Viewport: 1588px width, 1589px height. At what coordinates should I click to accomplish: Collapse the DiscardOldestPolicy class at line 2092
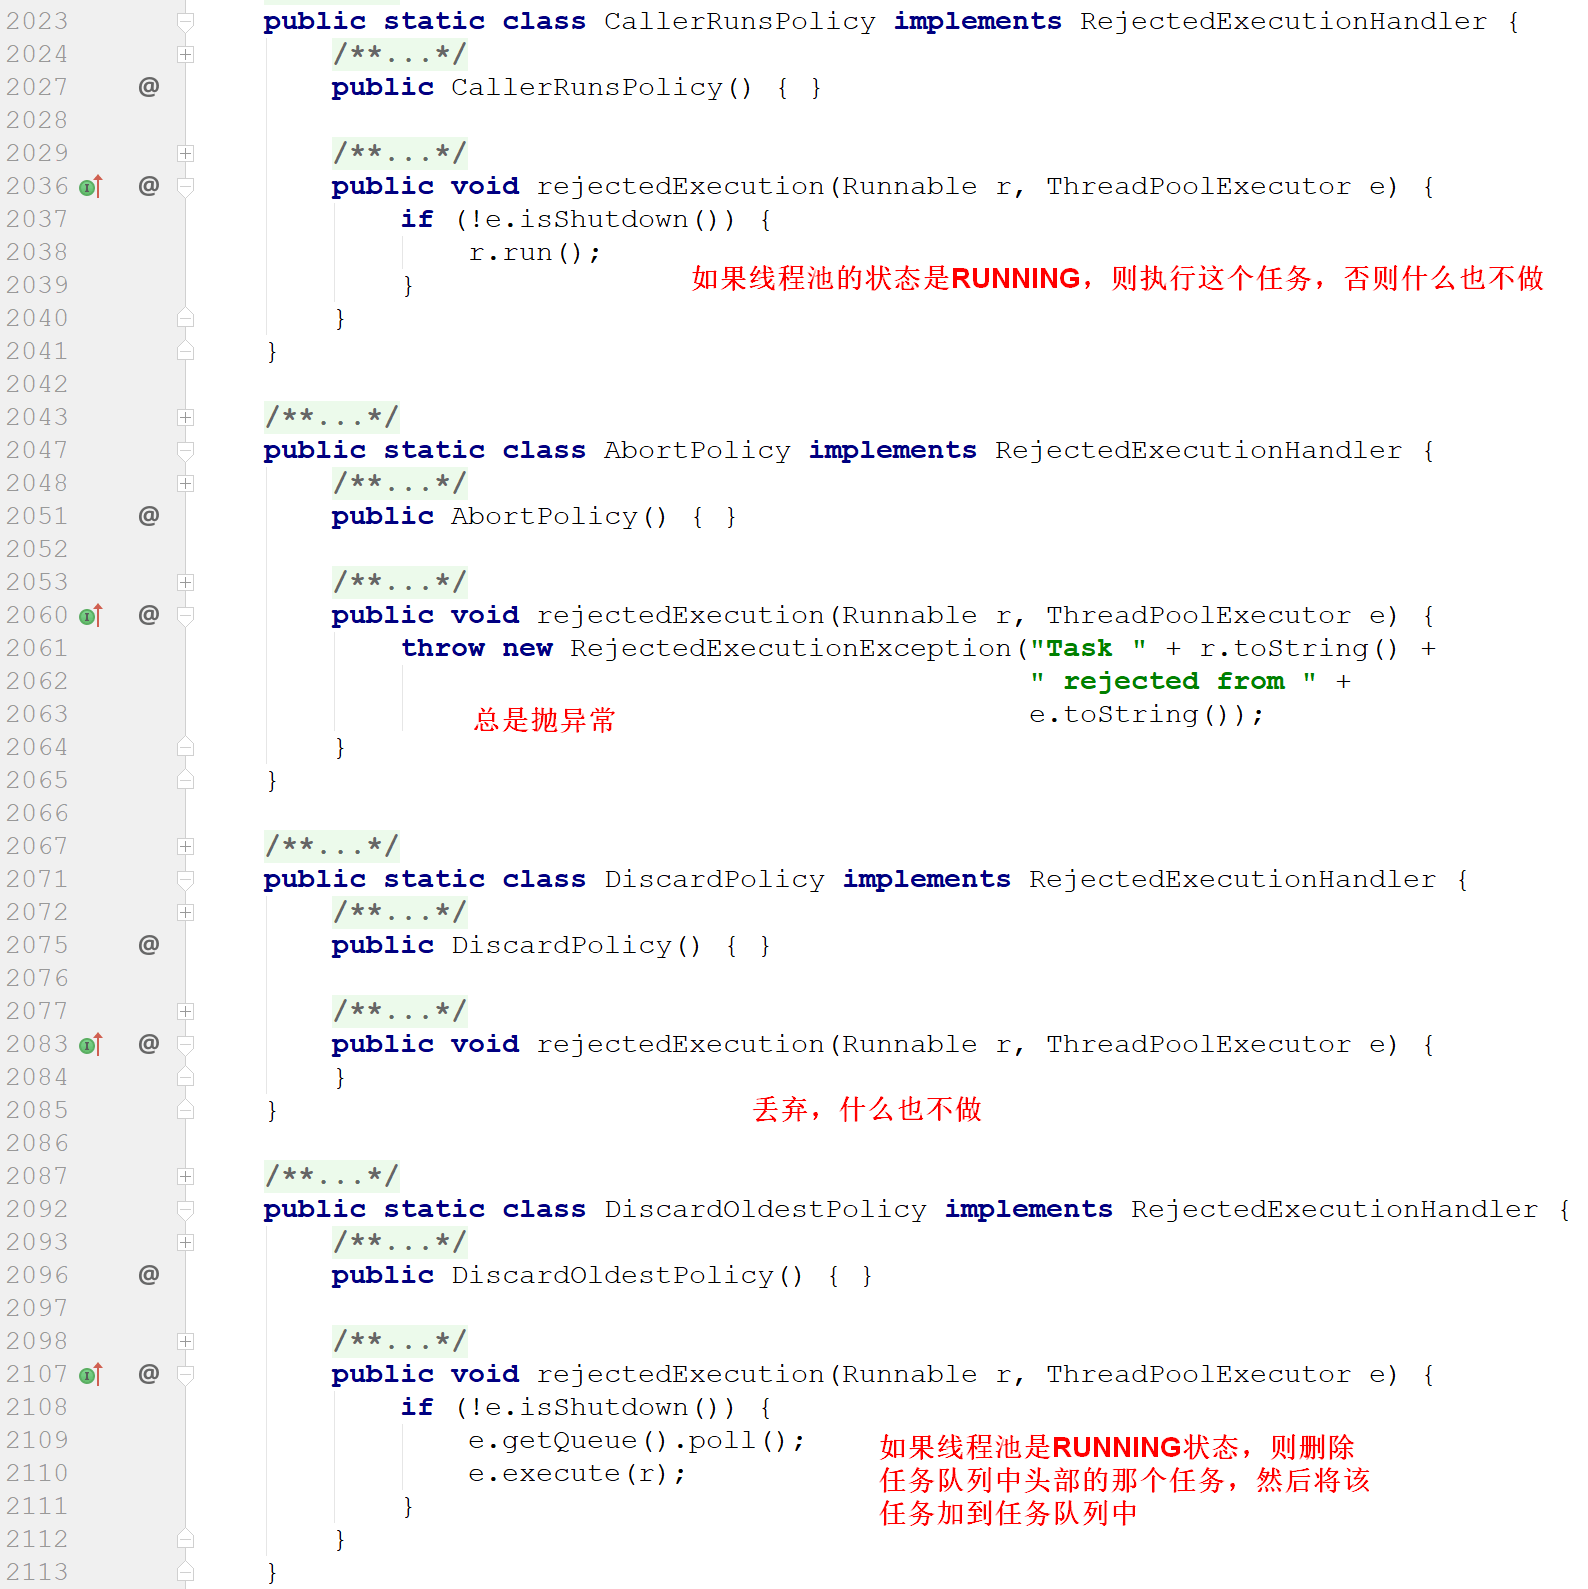pyautogui.click(x=185, y=1209)
